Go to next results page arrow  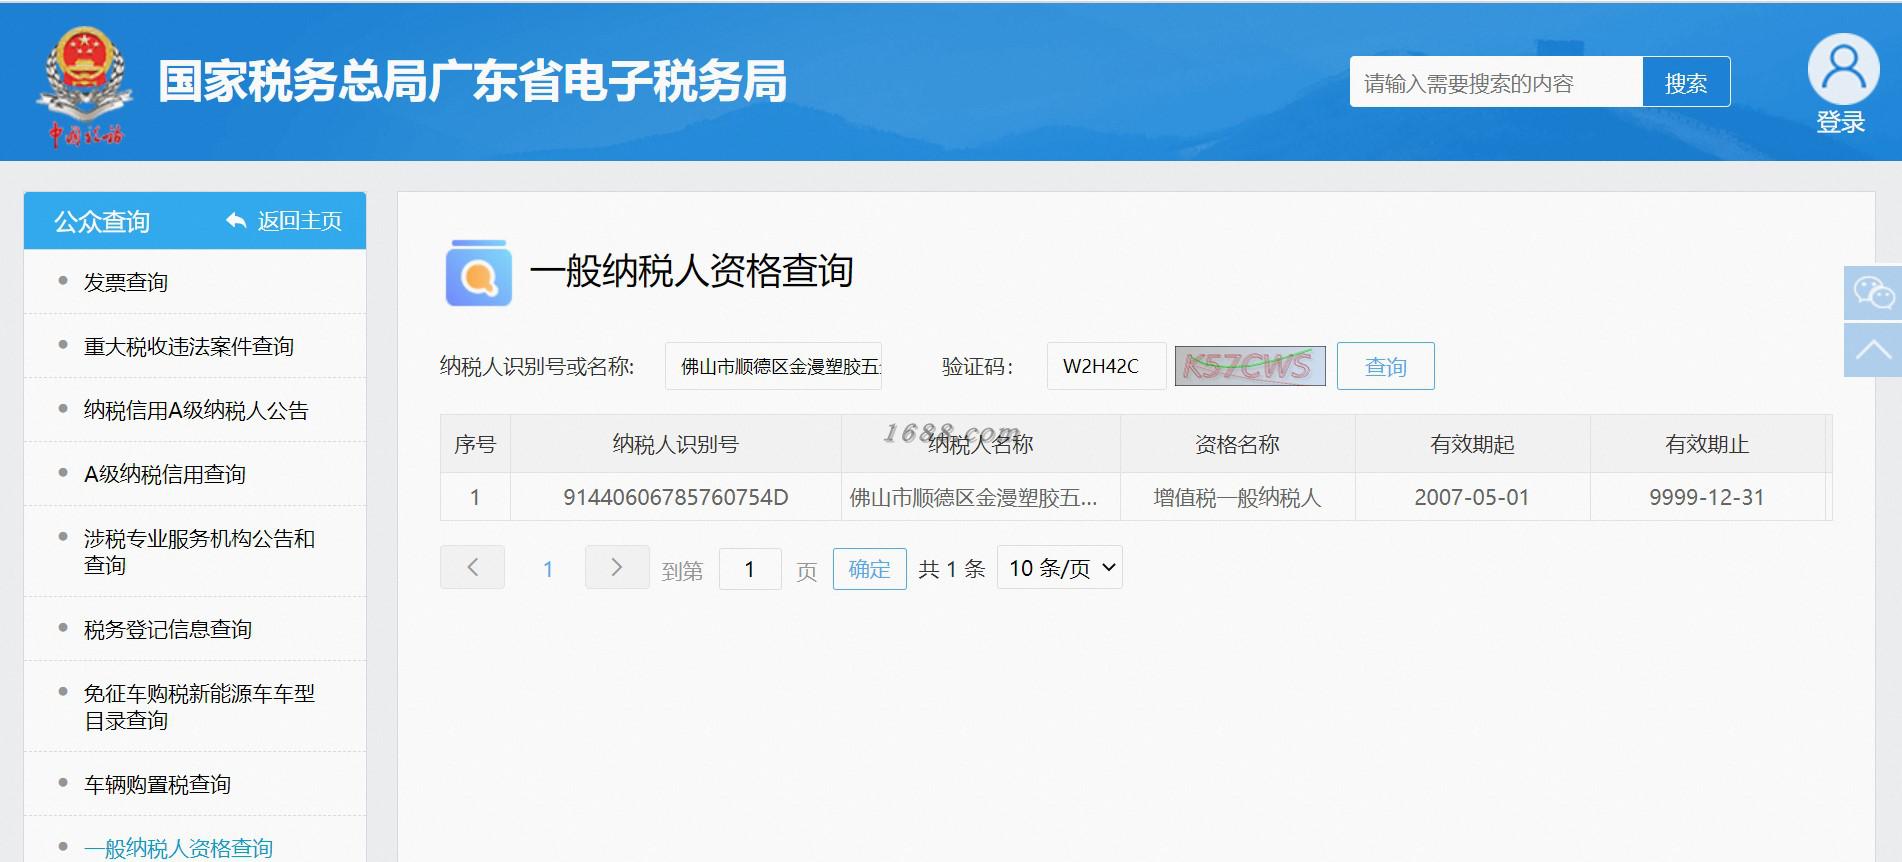617,567
